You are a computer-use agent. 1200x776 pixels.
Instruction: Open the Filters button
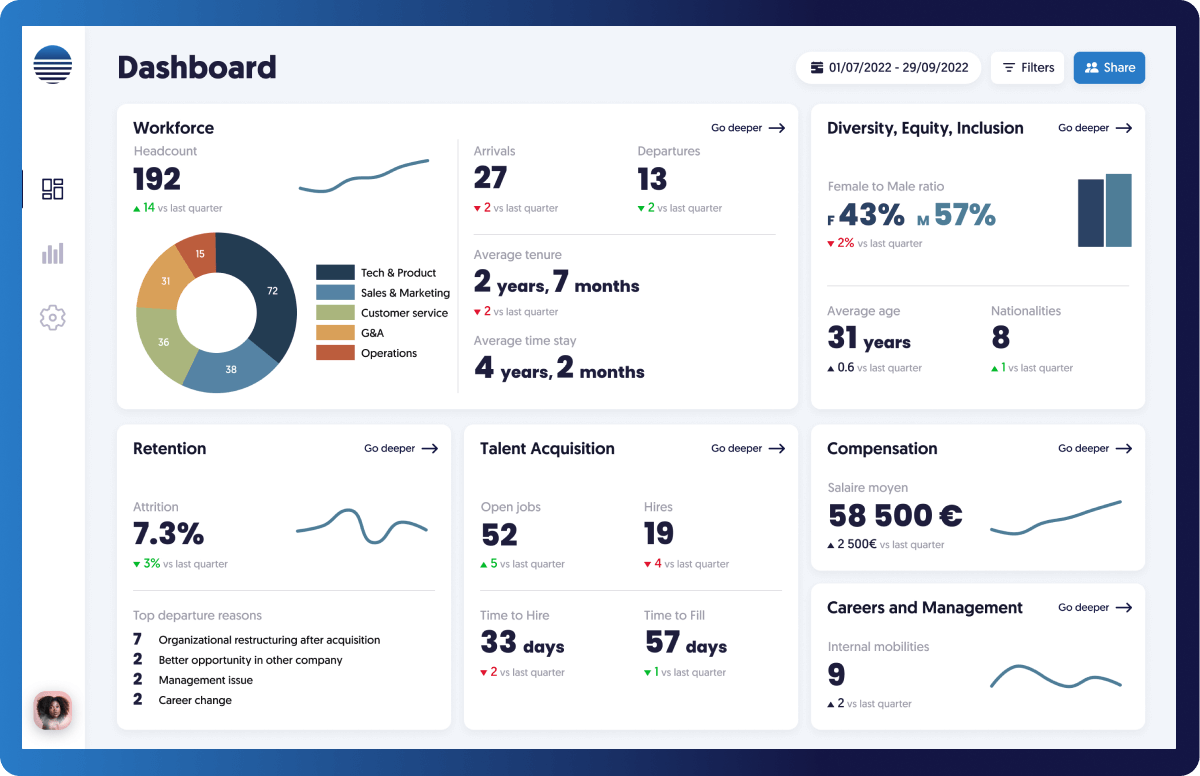tap(1027, 68)
